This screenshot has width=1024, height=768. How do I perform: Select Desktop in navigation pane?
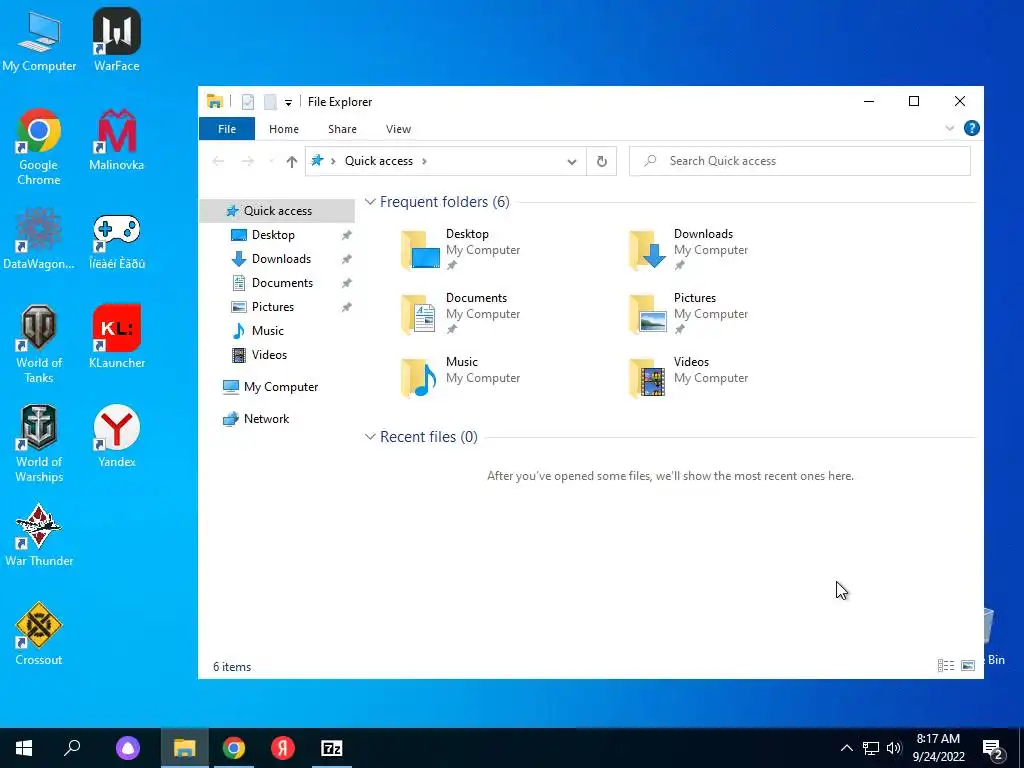pyautogui.click(x=277, y=235)
